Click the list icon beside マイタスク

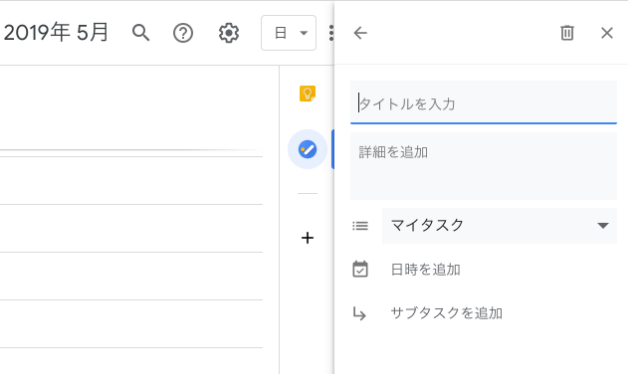[360, 226]
